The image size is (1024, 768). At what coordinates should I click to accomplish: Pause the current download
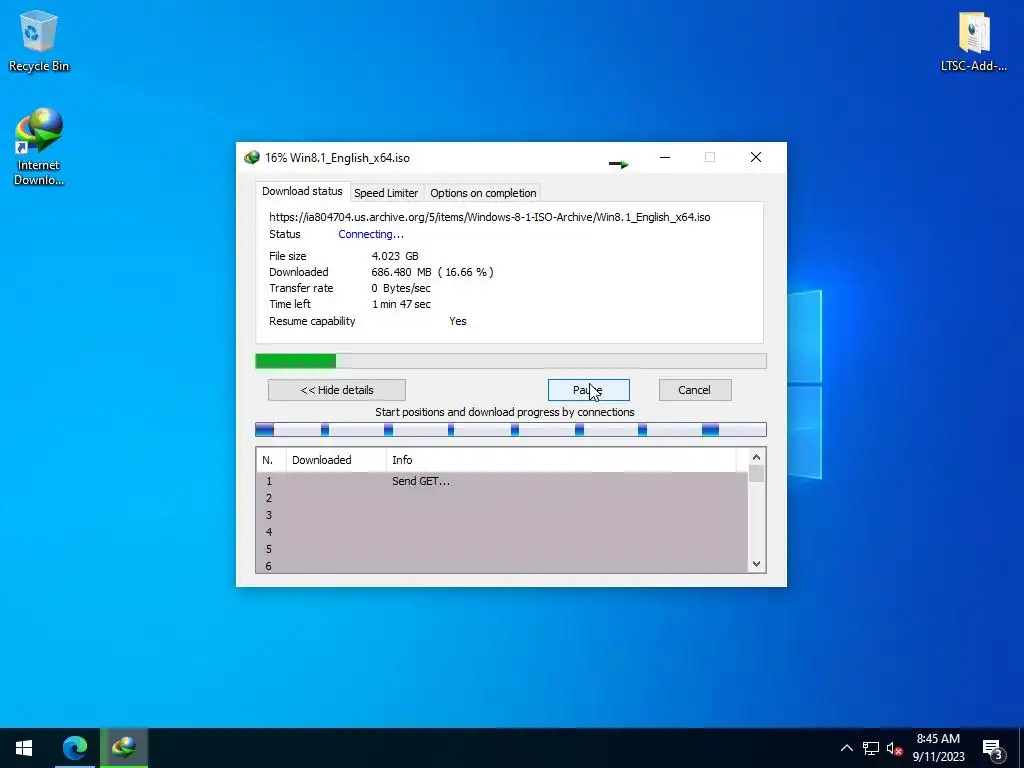(588, 390)
